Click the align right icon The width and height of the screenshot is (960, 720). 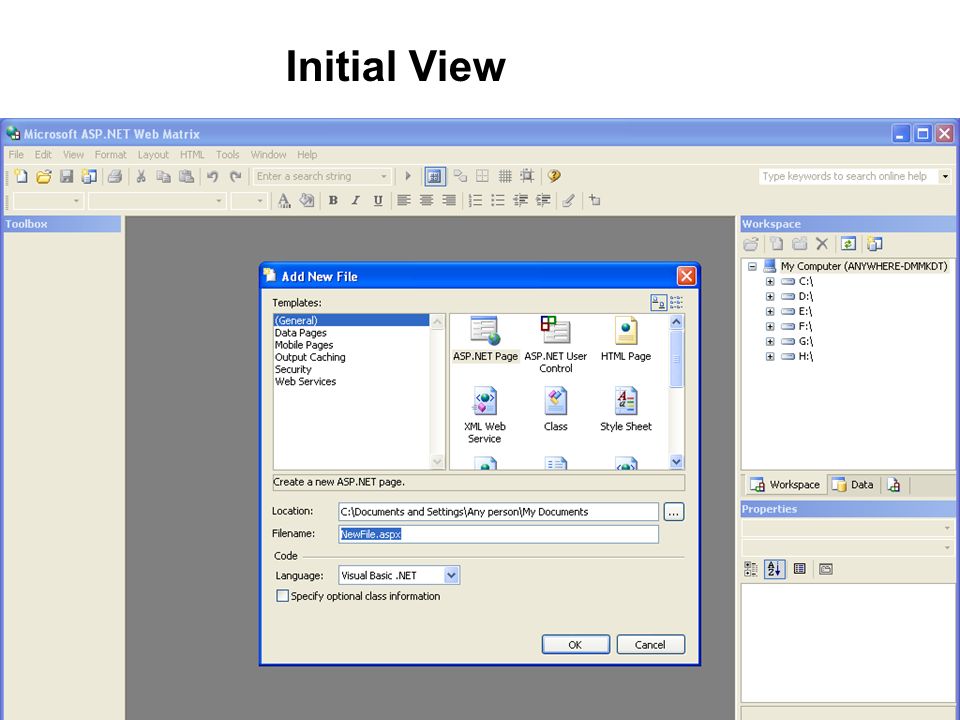449,200
